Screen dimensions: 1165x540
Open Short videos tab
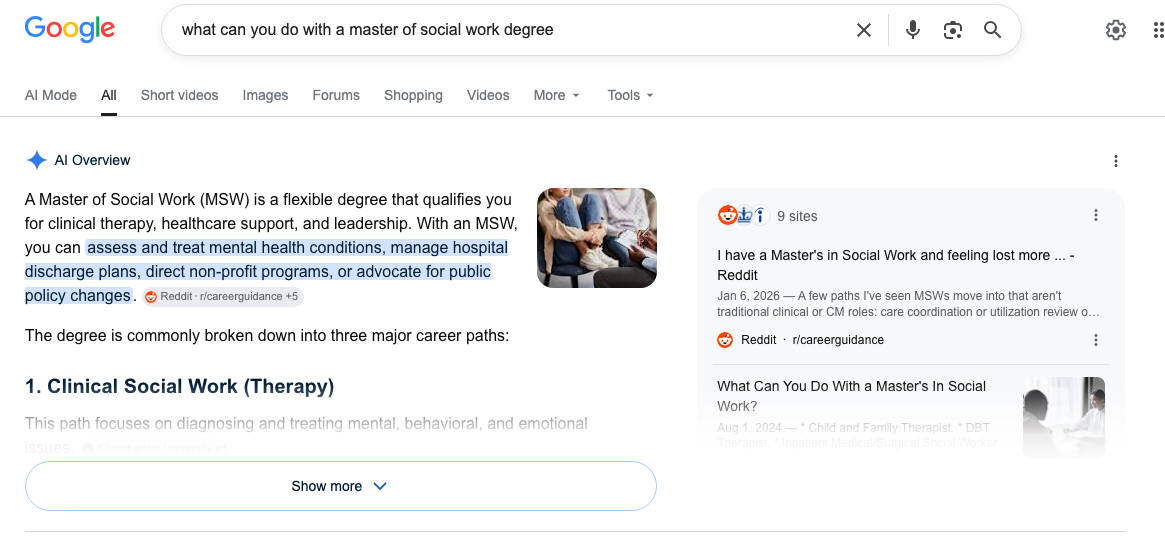tap(180, 95)
